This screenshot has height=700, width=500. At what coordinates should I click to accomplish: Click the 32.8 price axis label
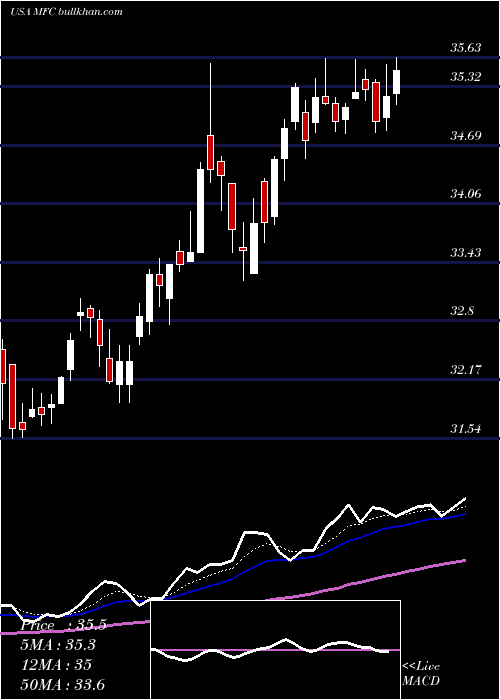(x=462, y=311)
